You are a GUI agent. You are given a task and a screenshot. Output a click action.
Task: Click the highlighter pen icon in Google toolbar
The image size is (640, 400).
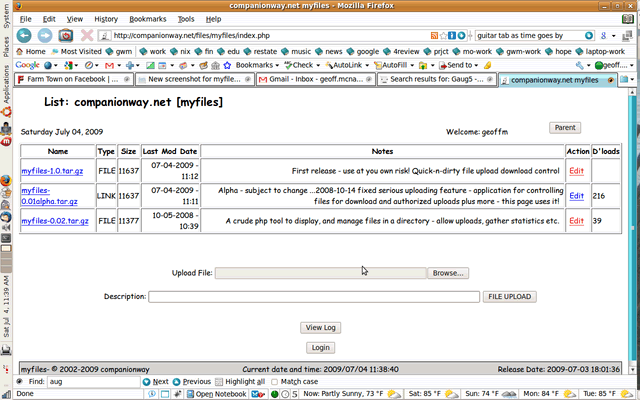[487, 65]
